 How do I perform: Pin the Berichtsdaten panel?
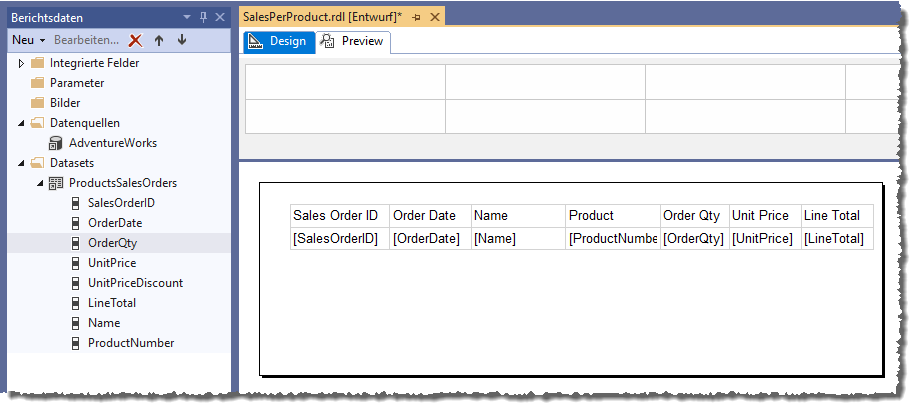click(204, 18)
